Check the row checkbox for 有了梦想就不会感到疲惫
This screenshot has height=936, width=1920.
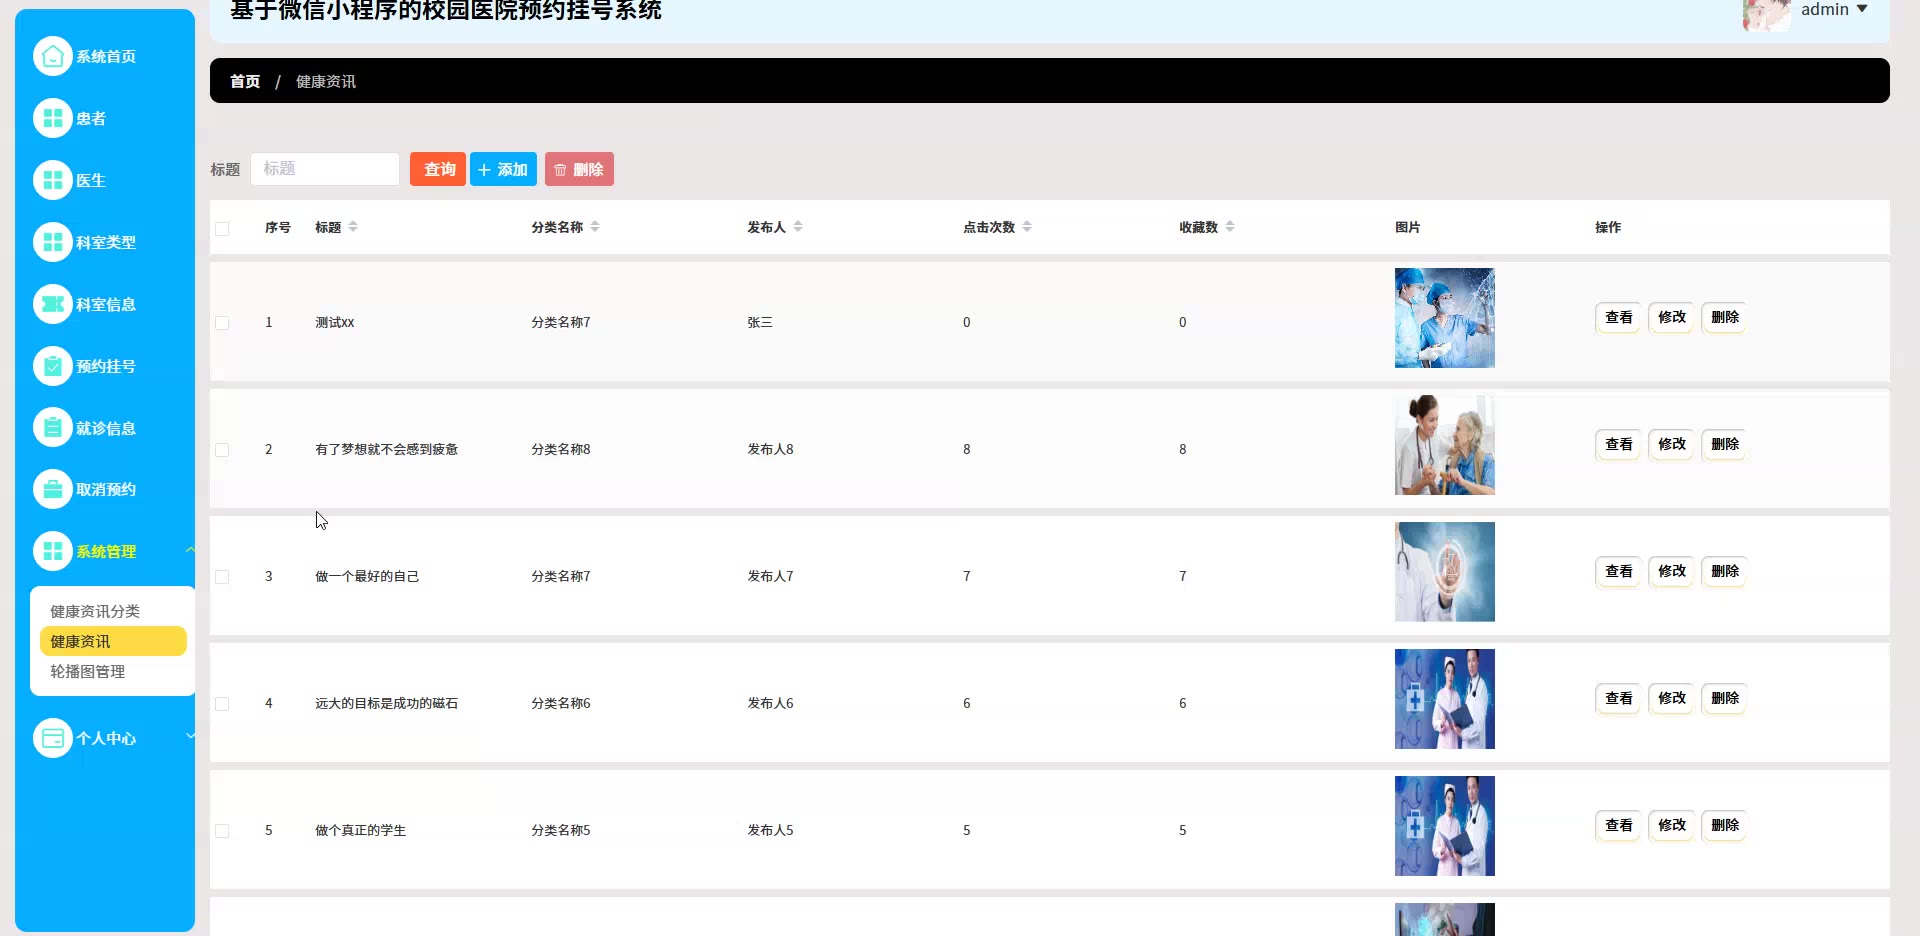point(222,450)
